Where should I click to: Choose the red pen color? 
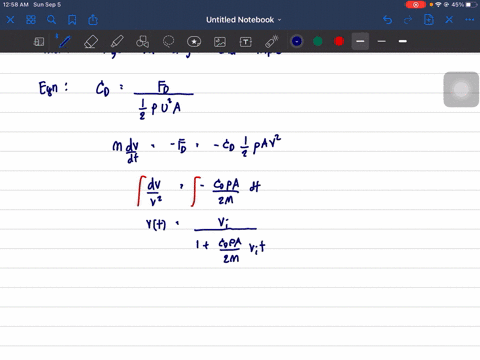[339, 41]
